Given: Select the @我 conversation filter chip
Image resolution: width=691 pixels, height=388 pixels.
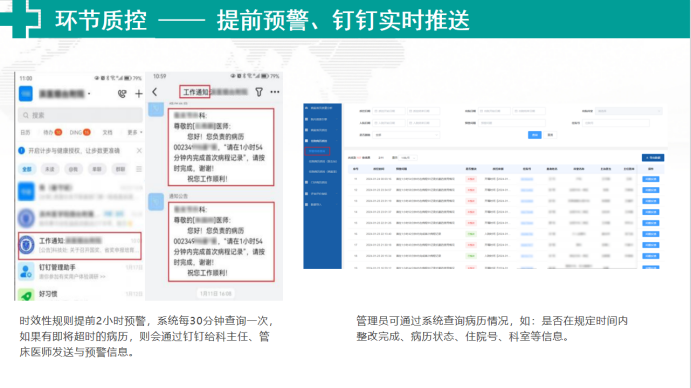Looking at the screenshot, I should click(73, 169).
